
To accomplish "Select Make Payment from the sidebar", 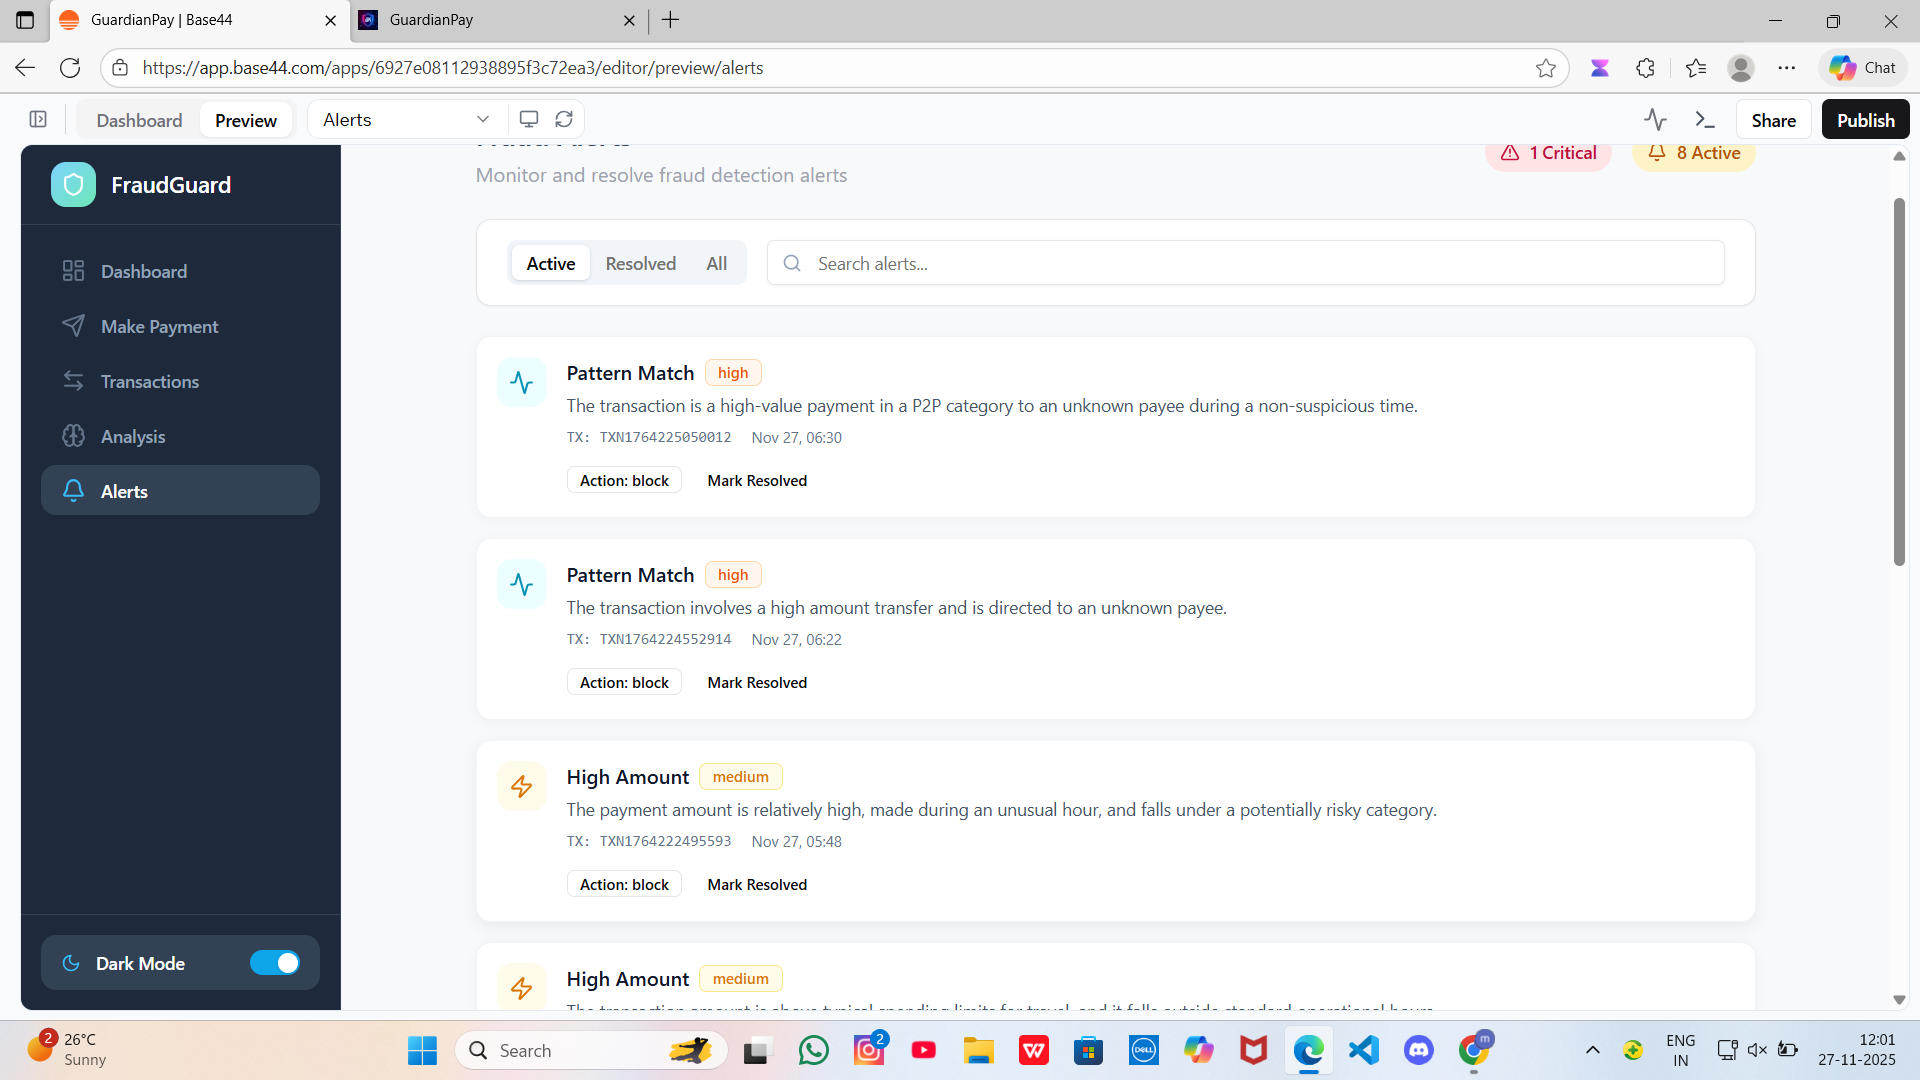I will [x=159, y=326].
